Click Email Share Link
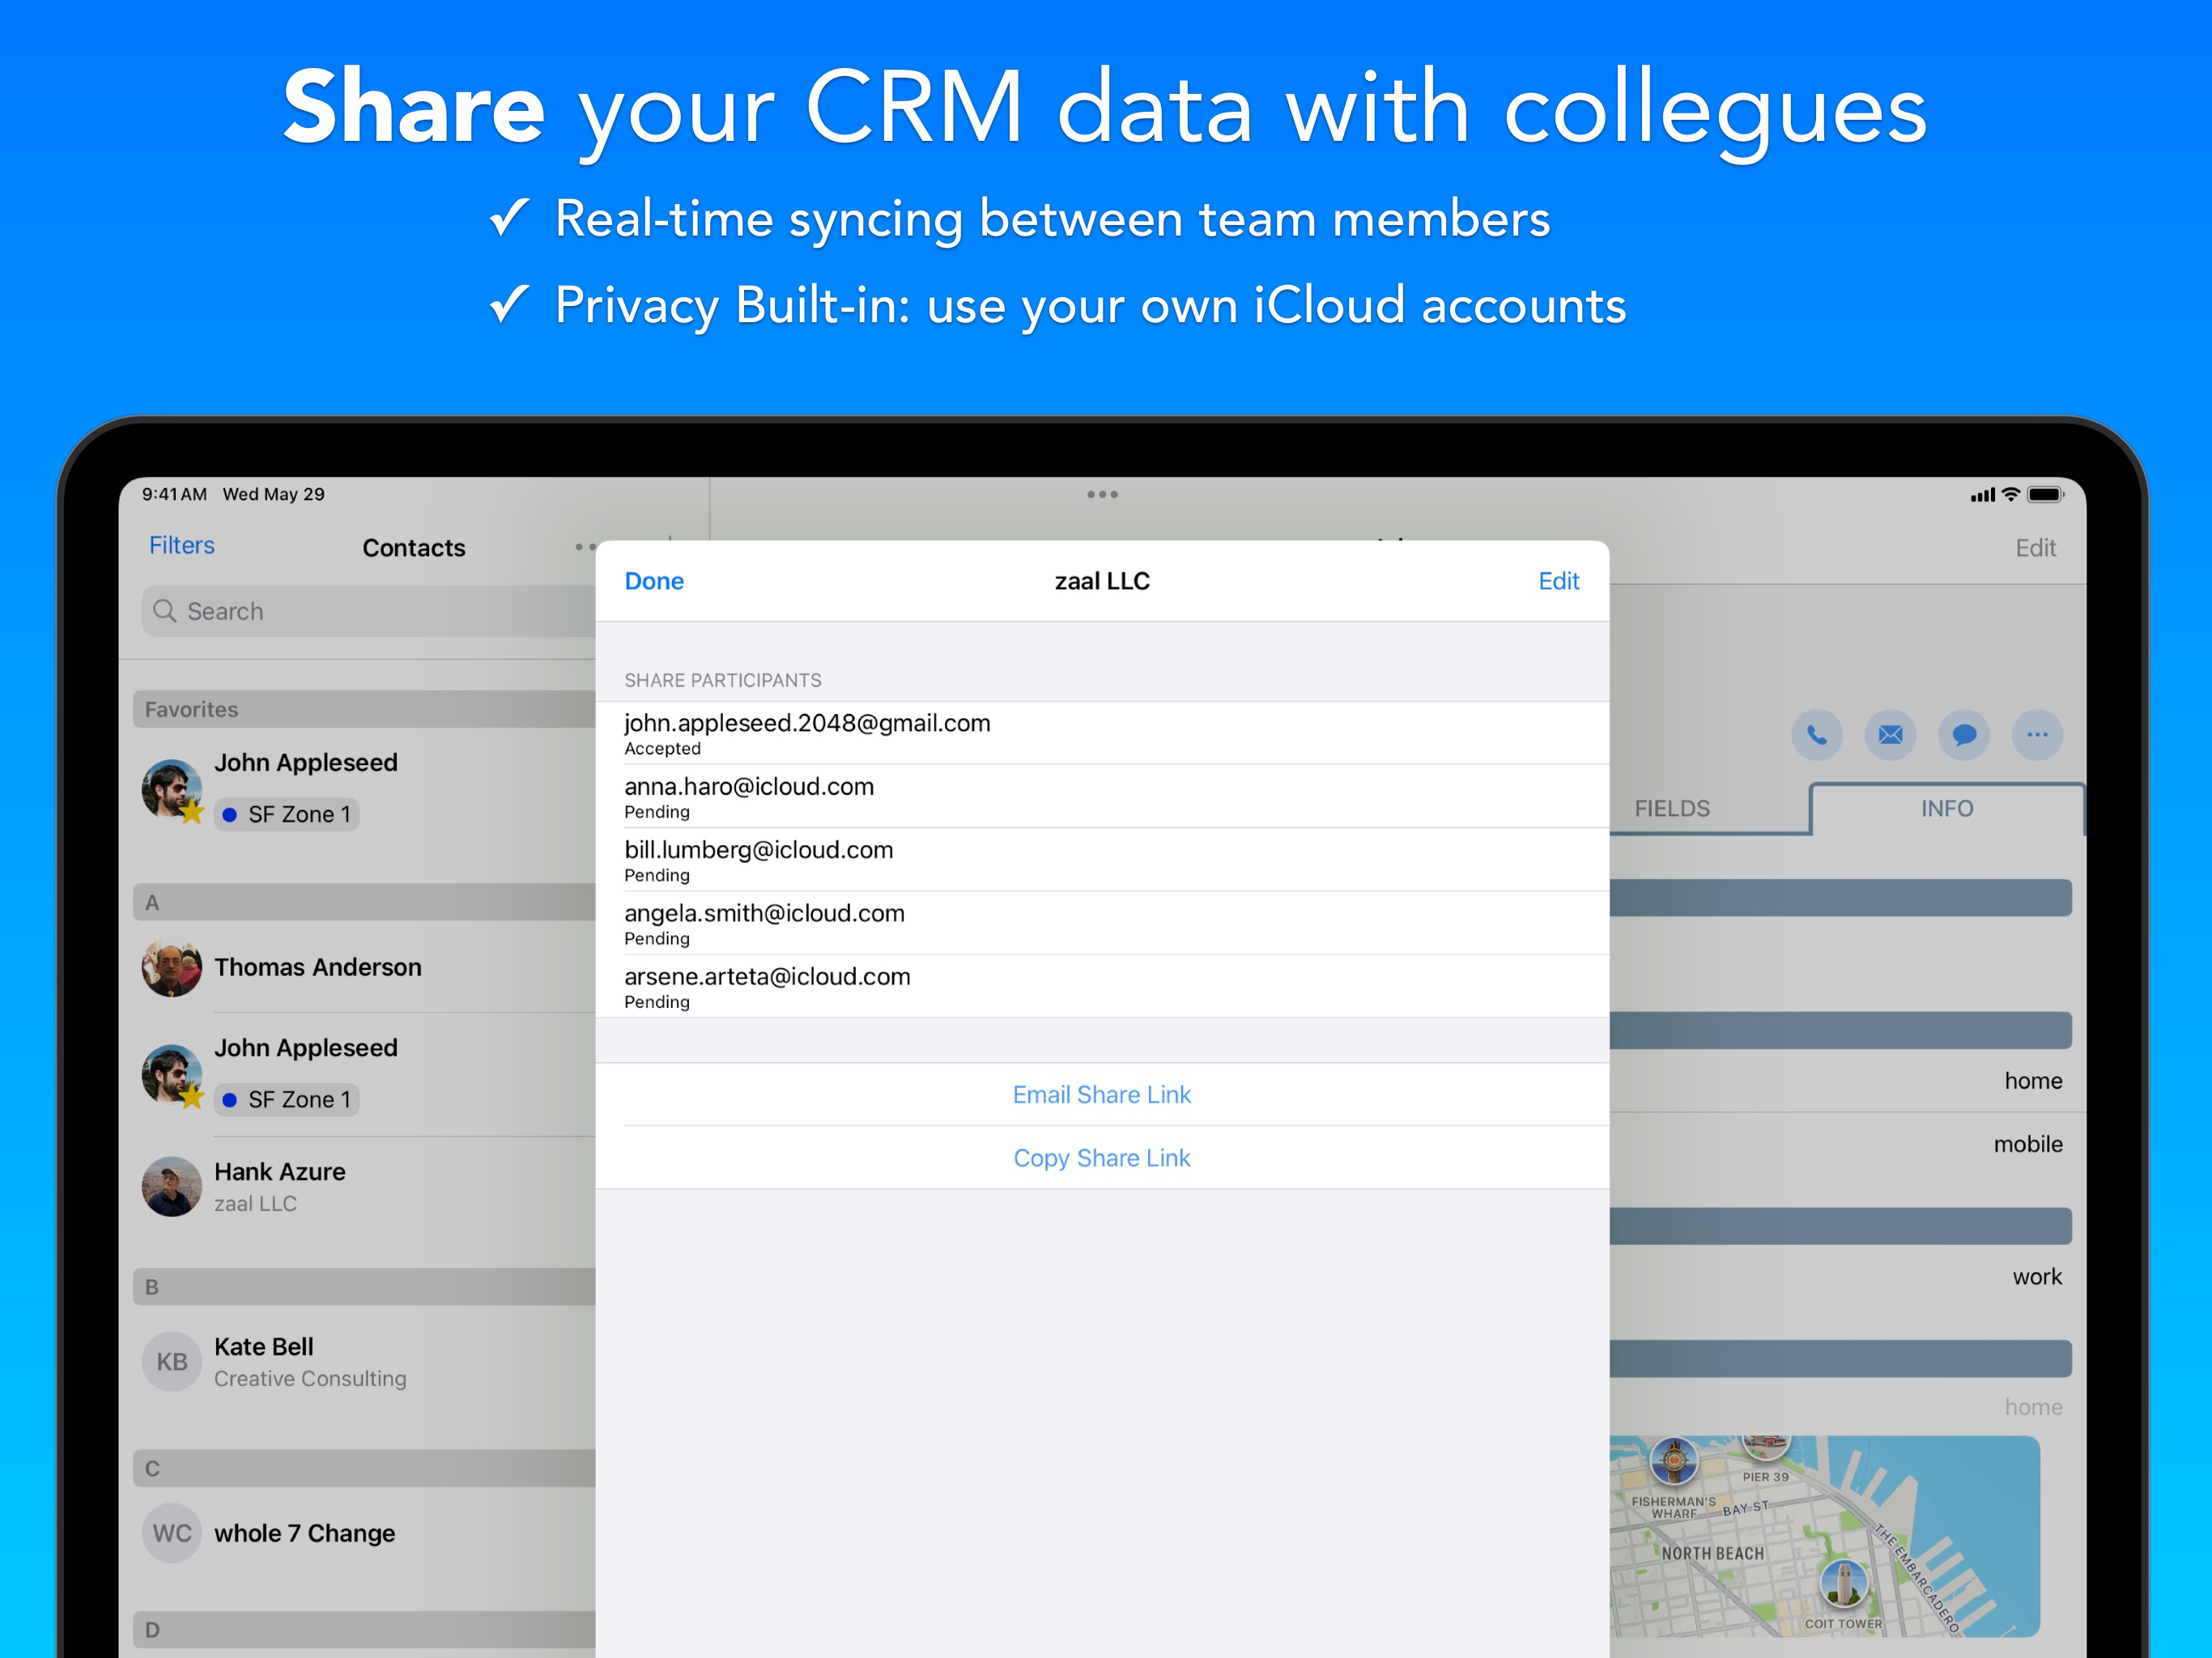Viewport: 2212px width, 1658px height. (1102, 1094)
